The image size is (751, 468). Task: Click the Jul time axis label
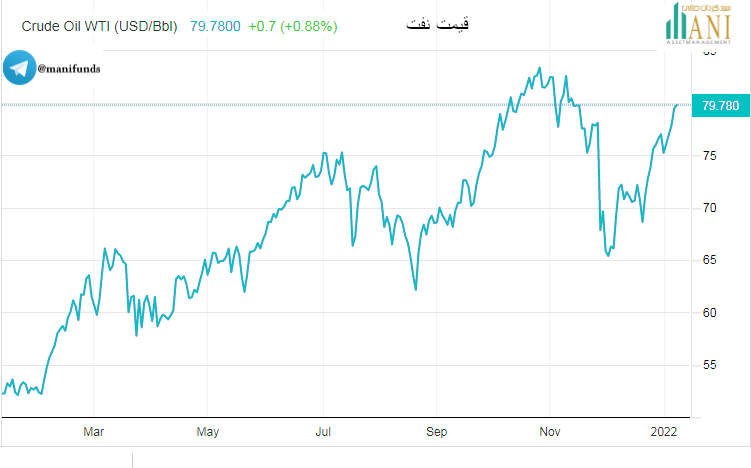coord(323,432)
